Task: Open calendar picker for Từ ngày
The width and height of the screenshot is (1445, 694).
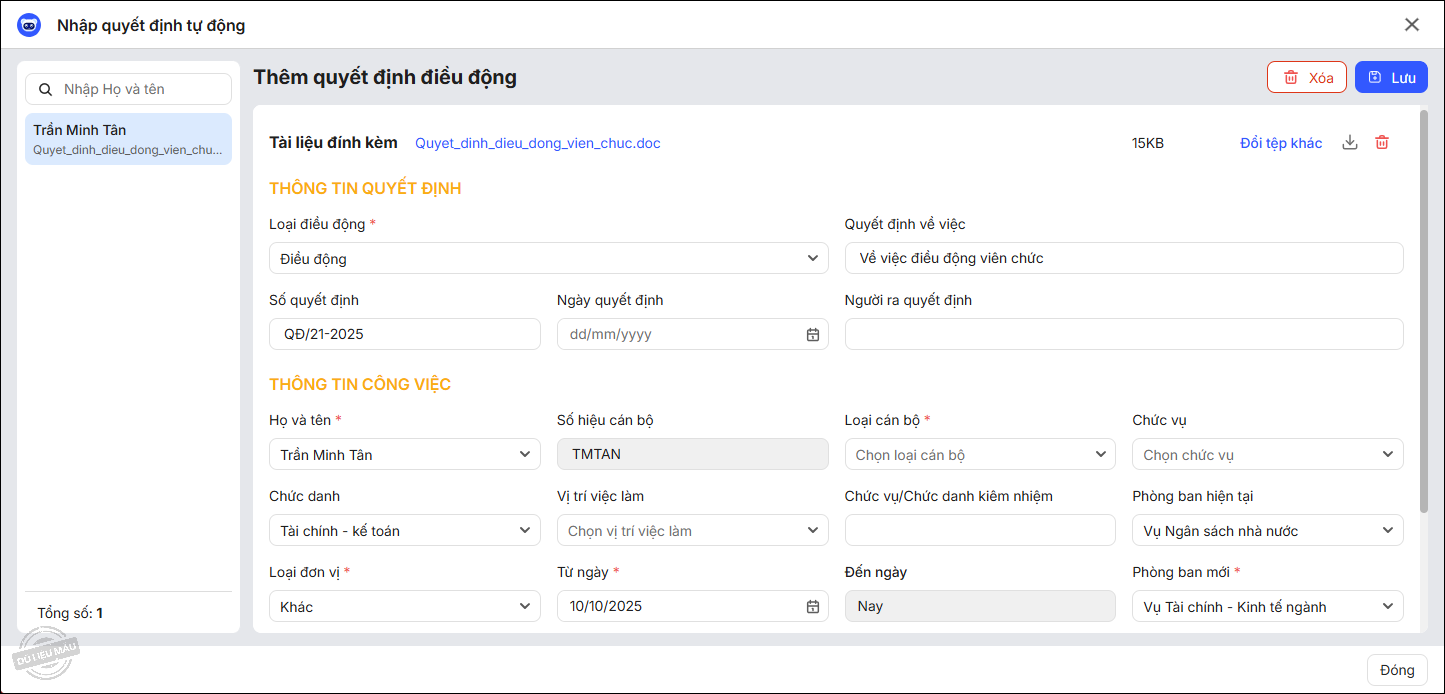Action: [x=813, y=606]
